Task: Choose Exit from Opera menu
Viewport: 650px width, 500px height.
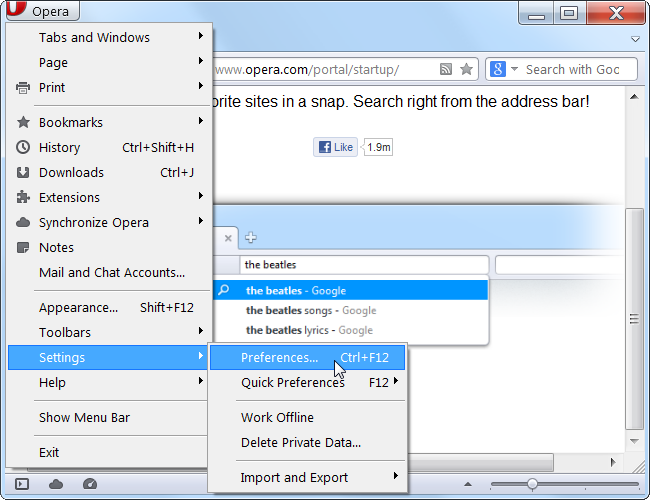Action: click(x=110, y=452)
